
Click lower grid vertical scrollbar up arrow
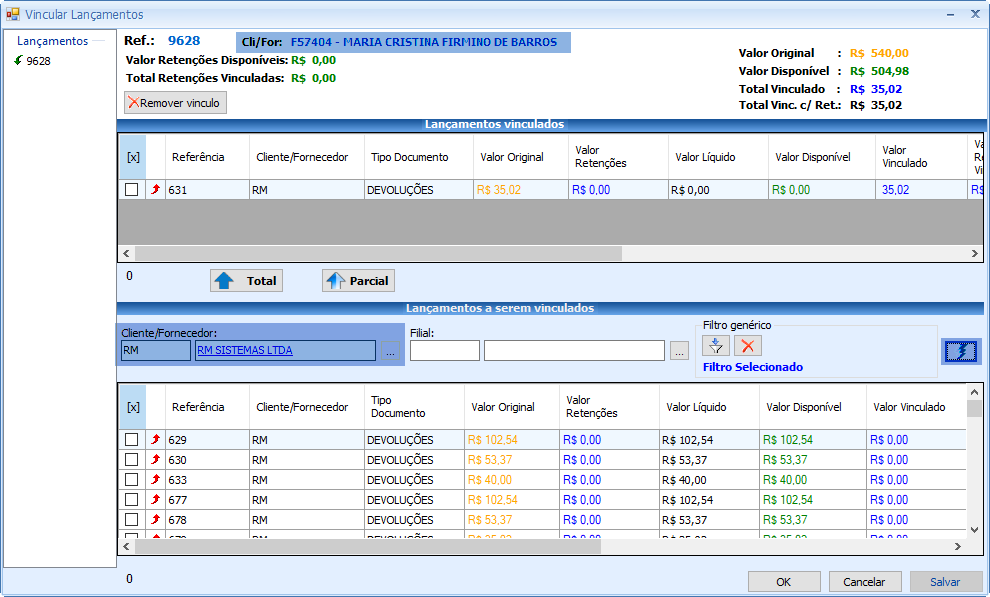pyautogui.click(x=974, y=392)
